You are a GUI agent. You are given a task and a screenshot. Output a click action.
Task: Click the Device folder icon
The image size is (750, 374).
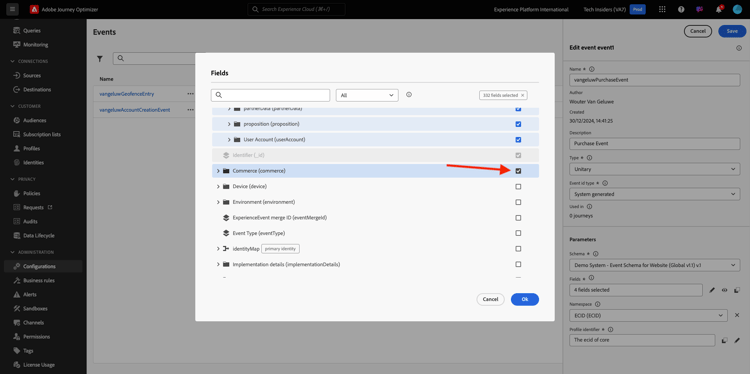[x=226, y=187]
